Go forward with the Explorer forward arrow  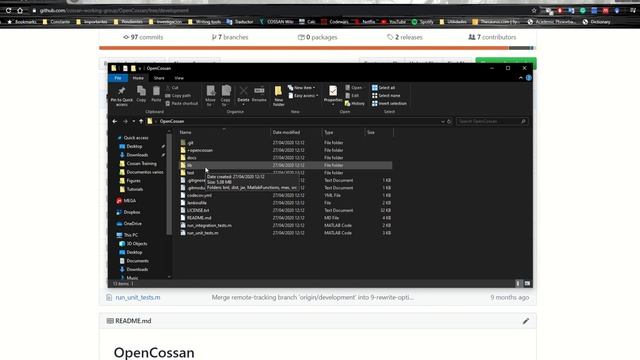tap(125, 121)
